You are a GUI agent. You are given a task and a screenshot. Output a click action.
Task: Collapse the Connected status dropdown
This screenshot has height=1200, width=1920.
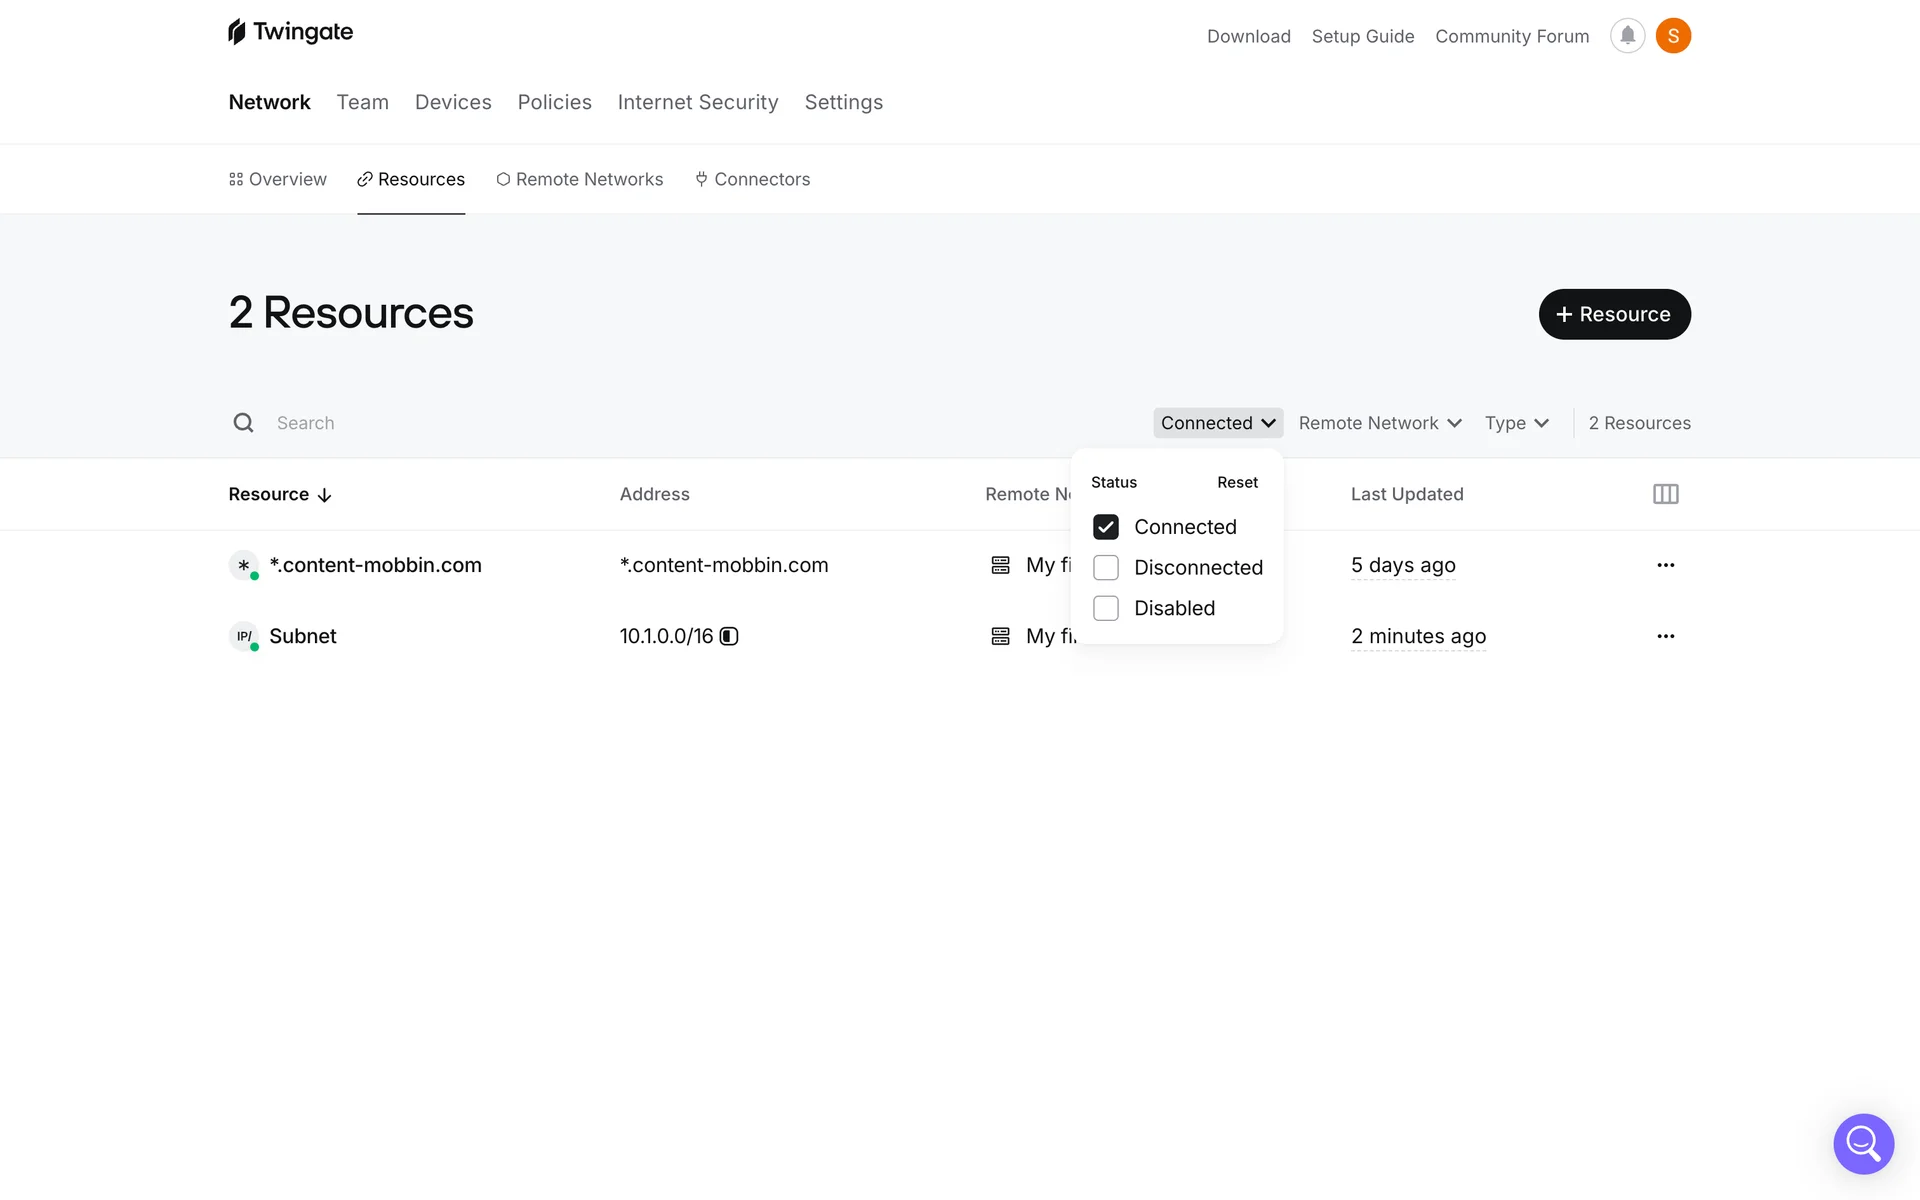tap(1217, 423)
